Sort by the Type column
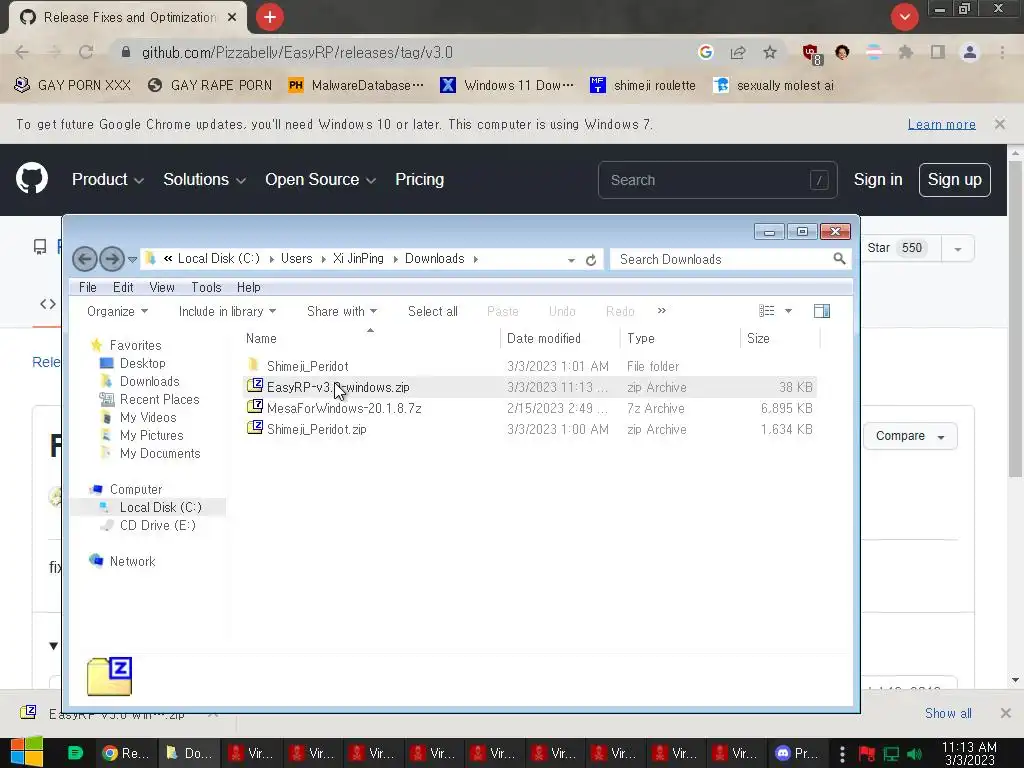The image size is (1024, 768). coord(641,338)
